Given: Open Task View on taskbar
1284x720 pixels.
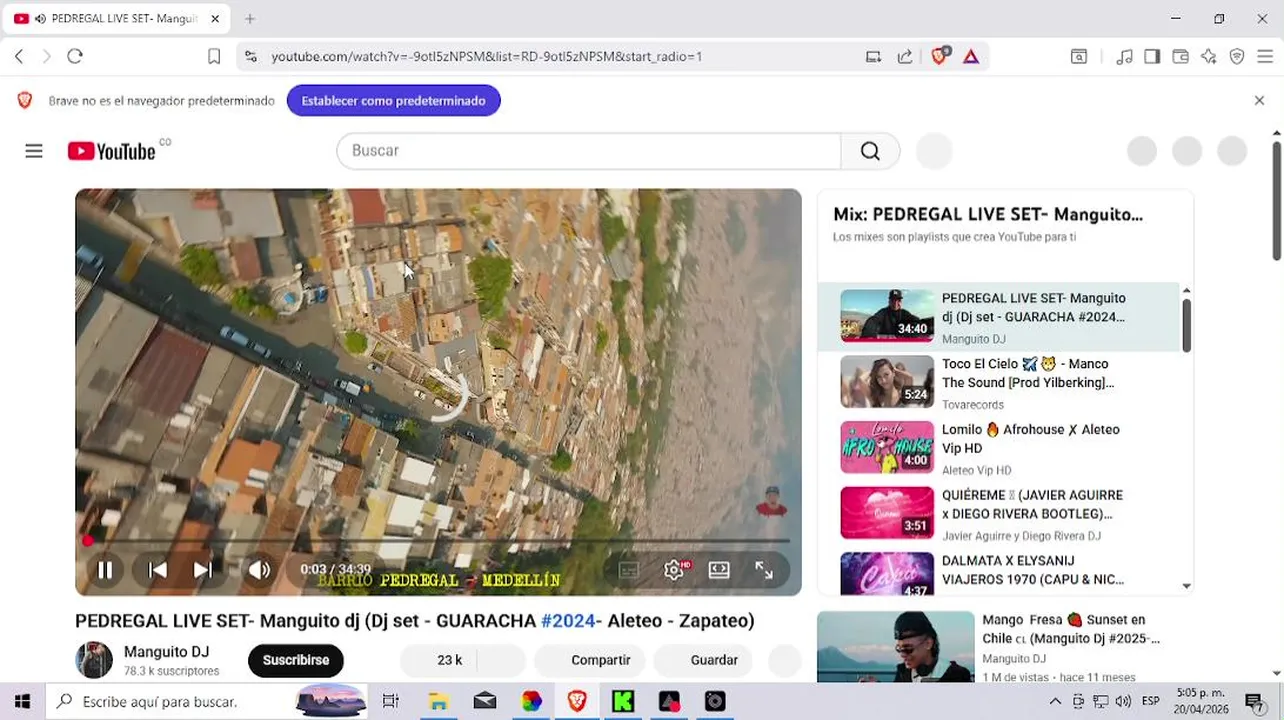Looking at the screenshot, I should (x=391, y=702).
